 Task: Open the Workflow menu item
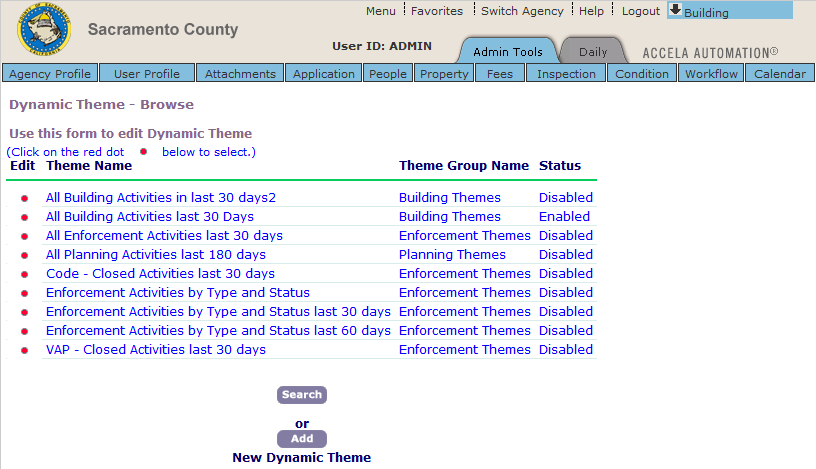[x=710, y=74]
